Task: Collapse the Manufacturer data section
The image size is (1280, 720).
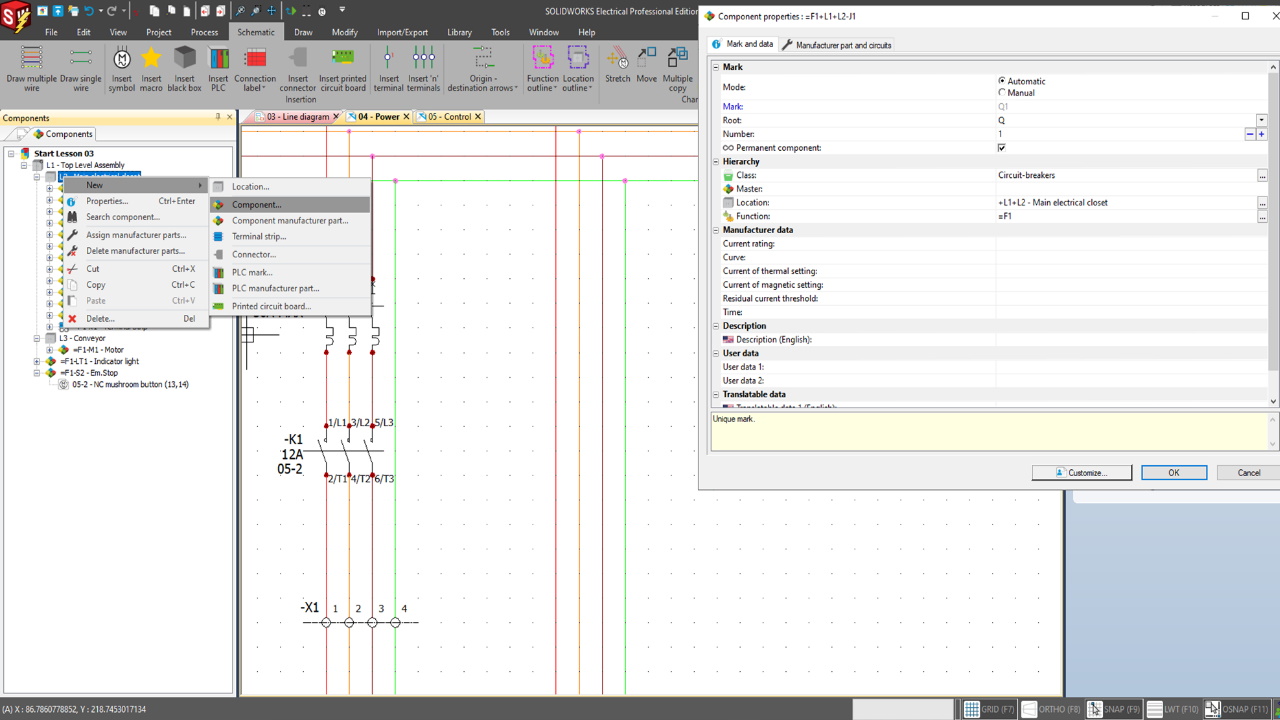Action: point(716,230)
